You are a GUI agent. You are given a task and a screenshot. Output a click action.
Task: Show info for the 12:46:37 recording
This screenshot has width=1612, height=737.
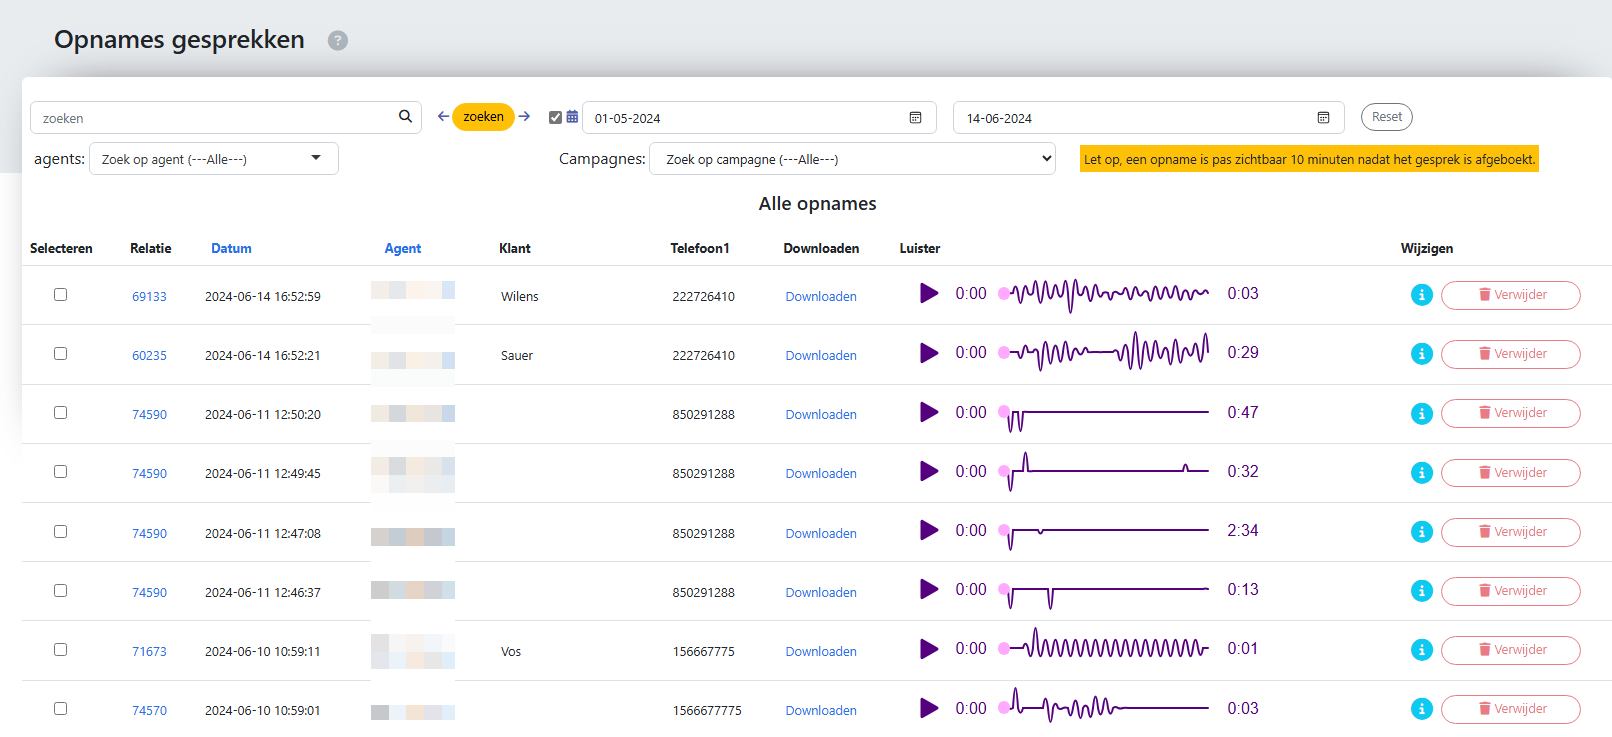click(1422, 591)
